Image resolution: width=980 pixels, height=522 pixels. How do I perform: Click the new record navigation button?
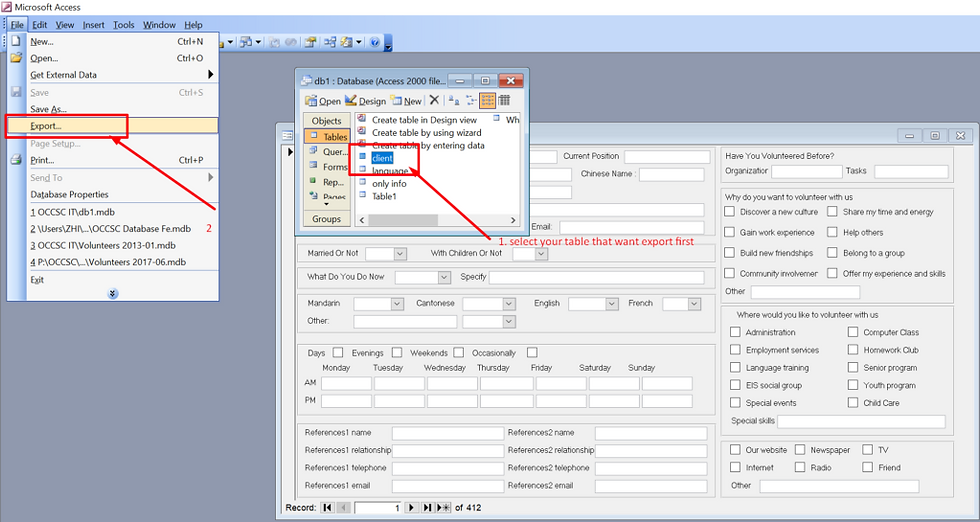tap(443, 508)
